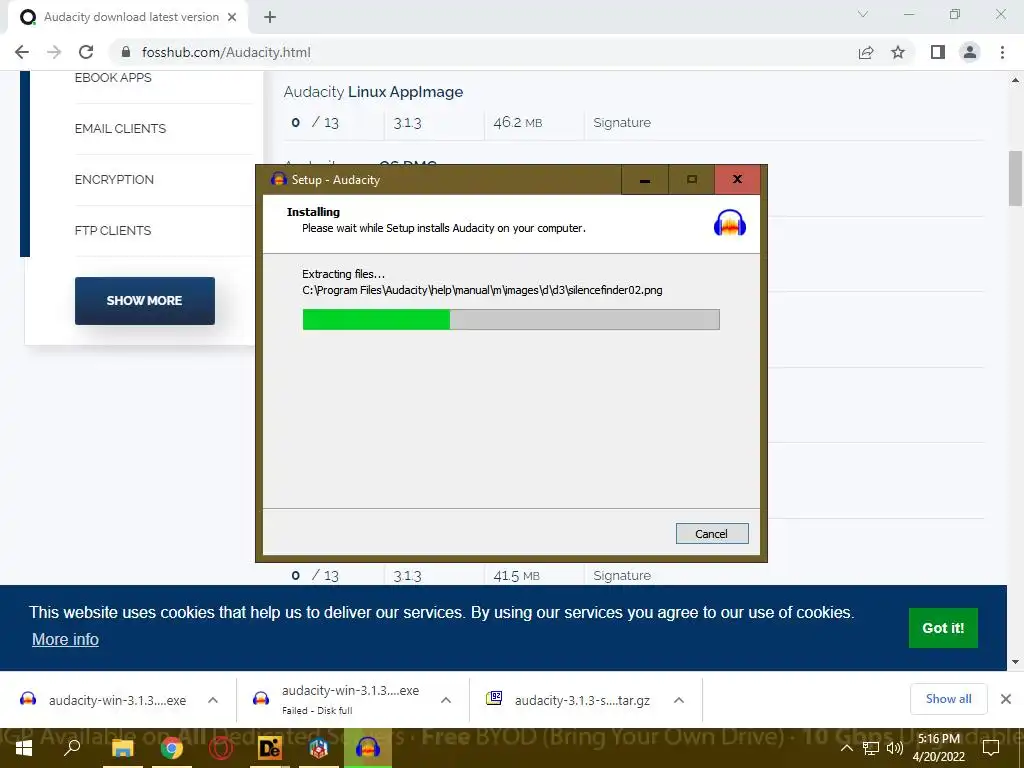This screenshot has height=768, width=1024.
Task: Open the More info cookie link
Action: click(65, 639)
